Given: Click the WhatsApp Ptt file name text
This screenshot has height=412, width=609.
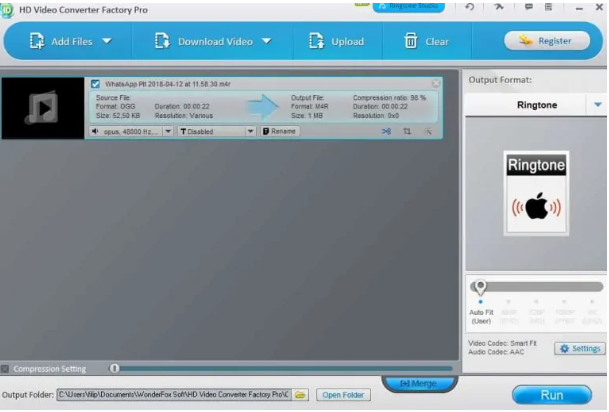Looking at the screenshot, I should point(168,84).
